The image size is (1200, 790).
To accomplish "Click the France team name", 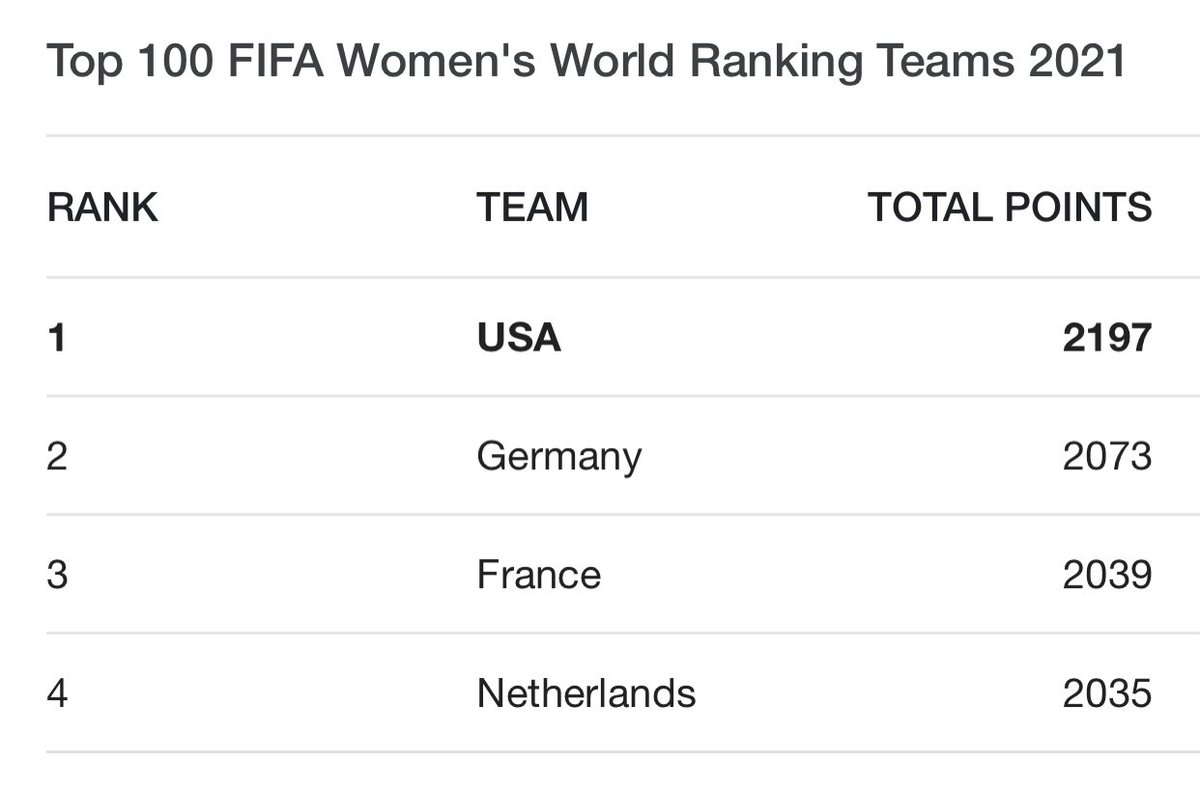I will coord(539,575).
